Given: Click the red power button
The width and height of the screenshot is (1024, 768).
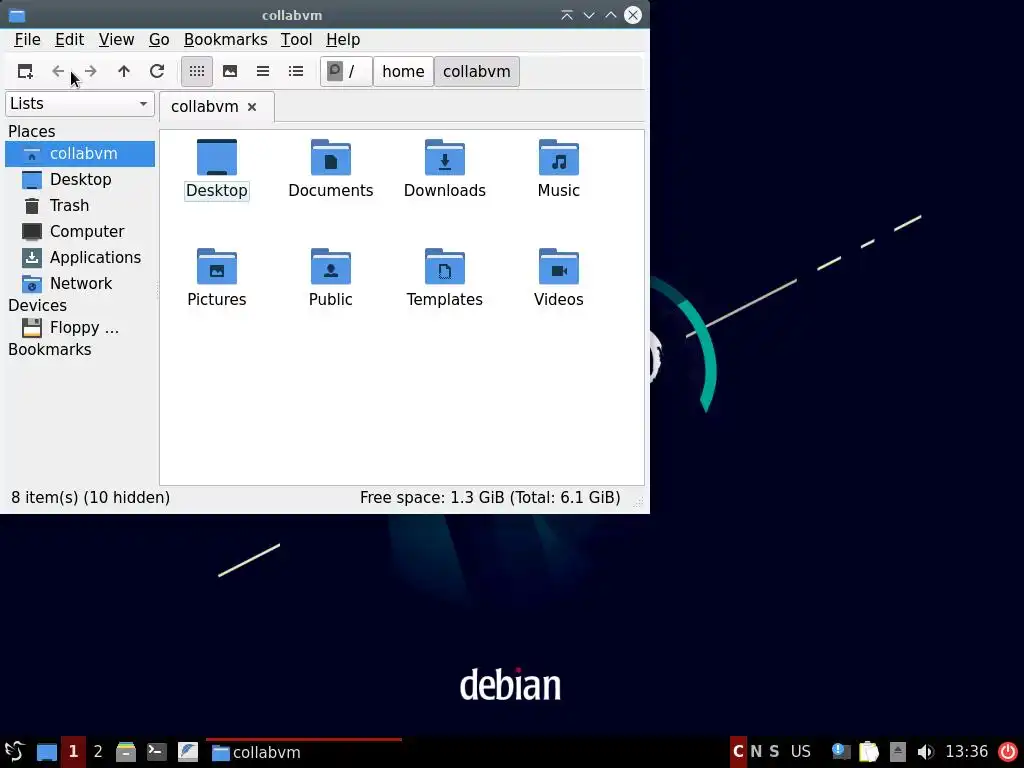Looking at the screenshot, I should pyautogui.click(x=1008, y=752).
